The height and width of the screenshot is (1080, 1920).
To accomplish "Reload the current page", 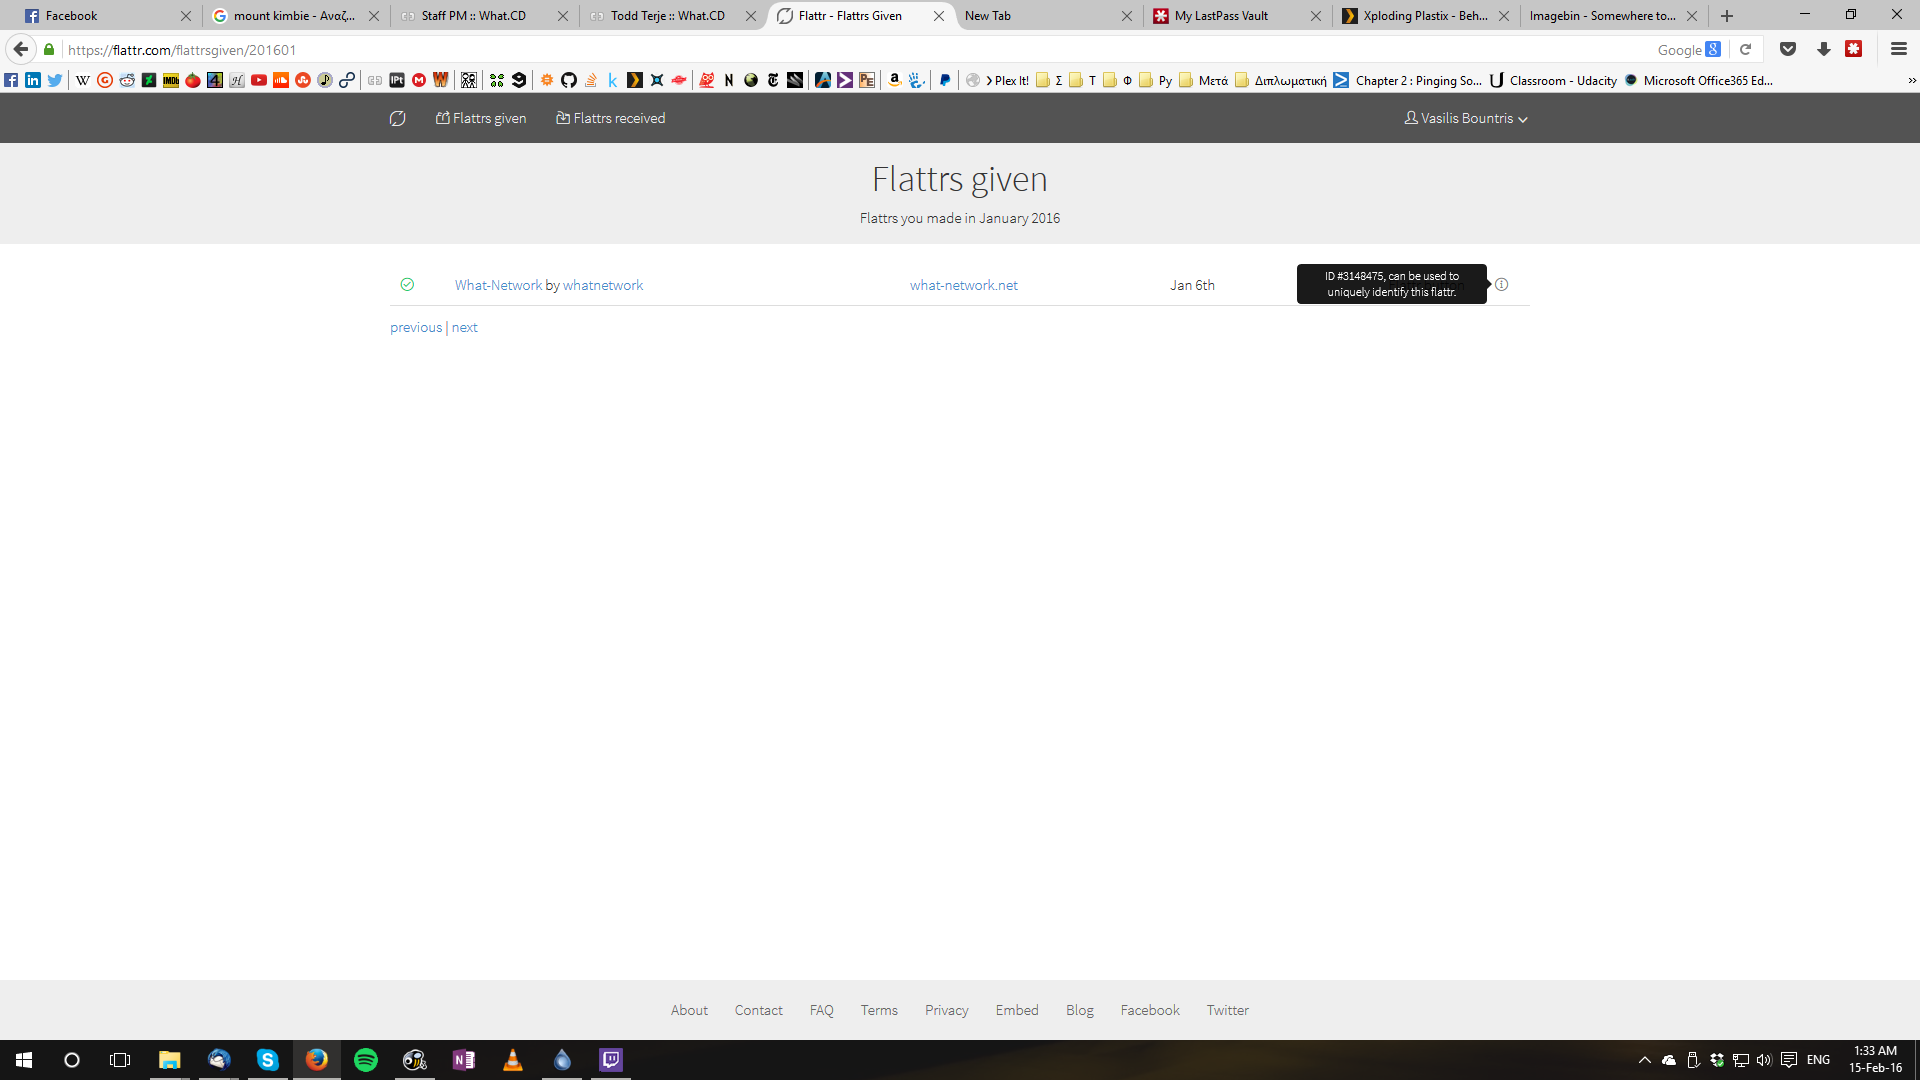I will [x=1746, y=49].
